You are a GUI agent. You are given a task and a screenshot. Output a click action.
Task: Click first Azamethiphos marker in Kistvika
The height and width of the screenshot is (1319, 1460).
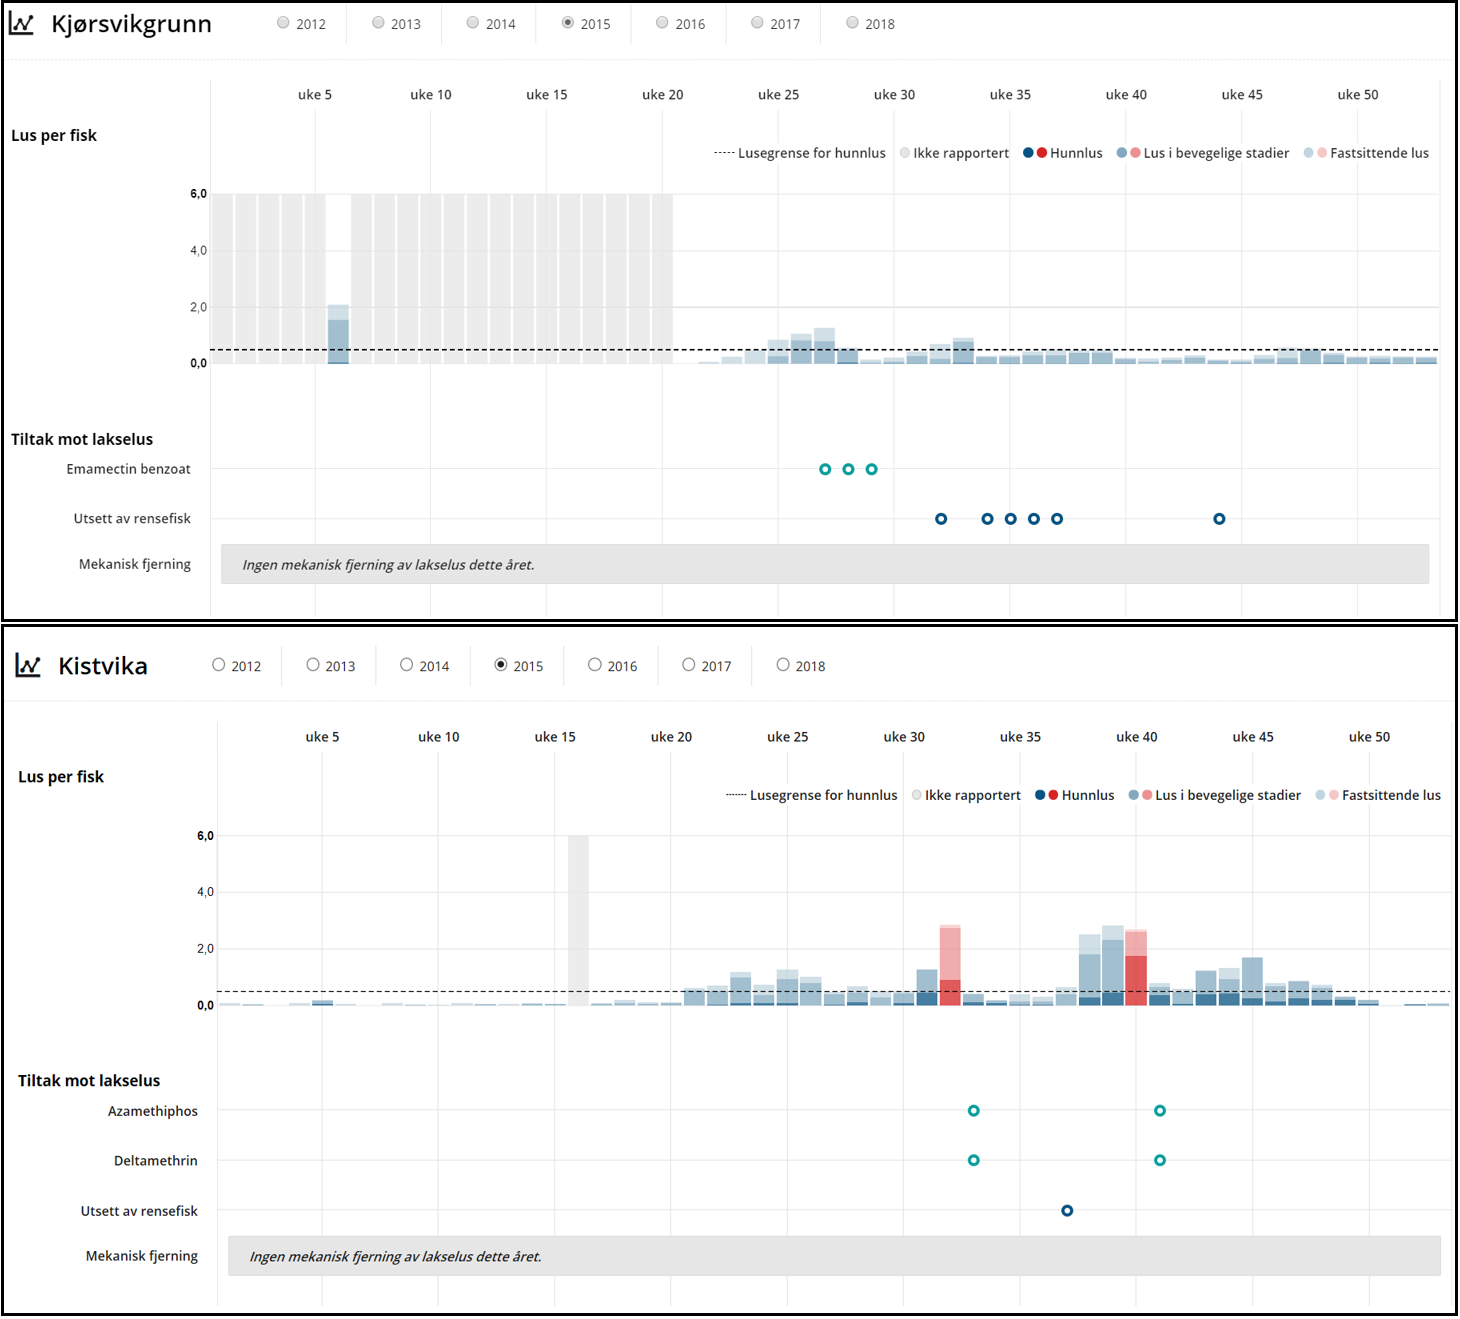click(x=974, y=1111)
